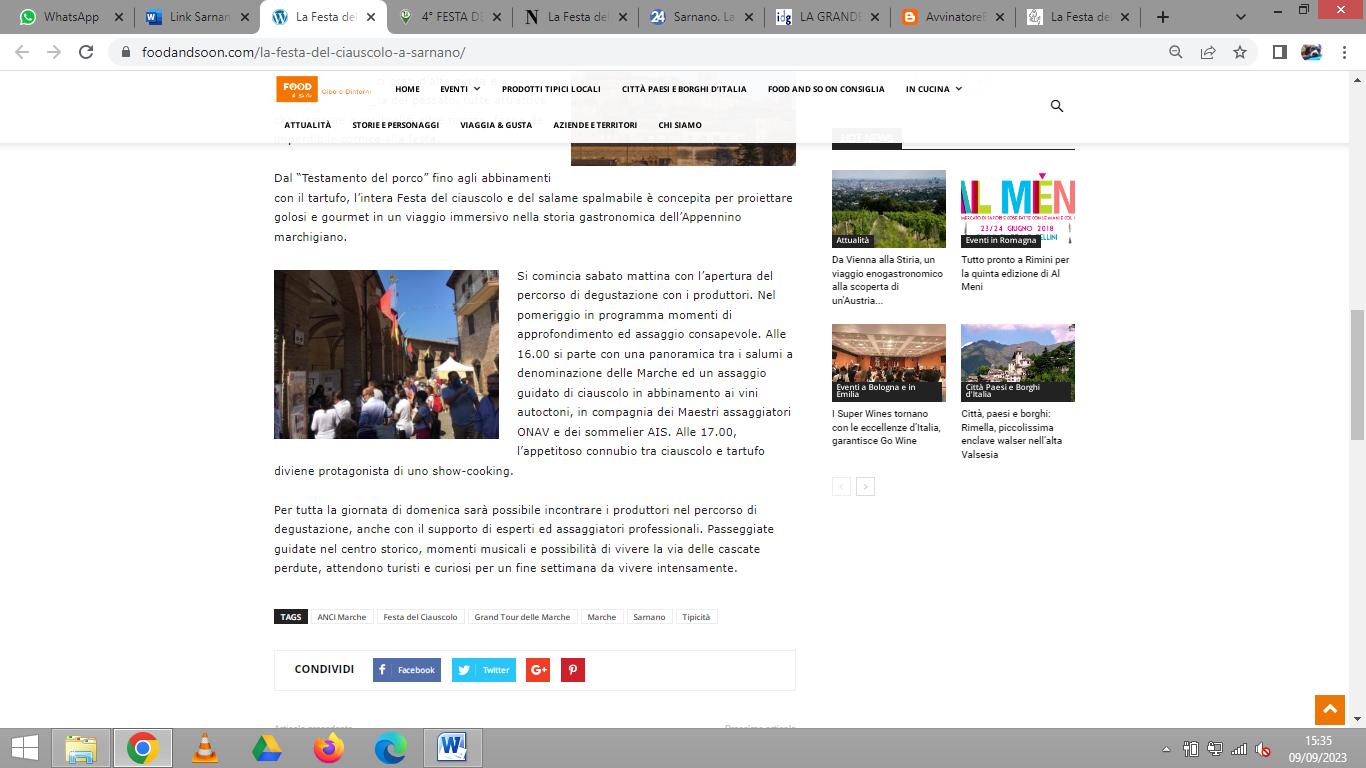1366x768 pixels.
Task: Click the Sarnano street festival photo
Action: pyautogui.click(x=386, y=354)
